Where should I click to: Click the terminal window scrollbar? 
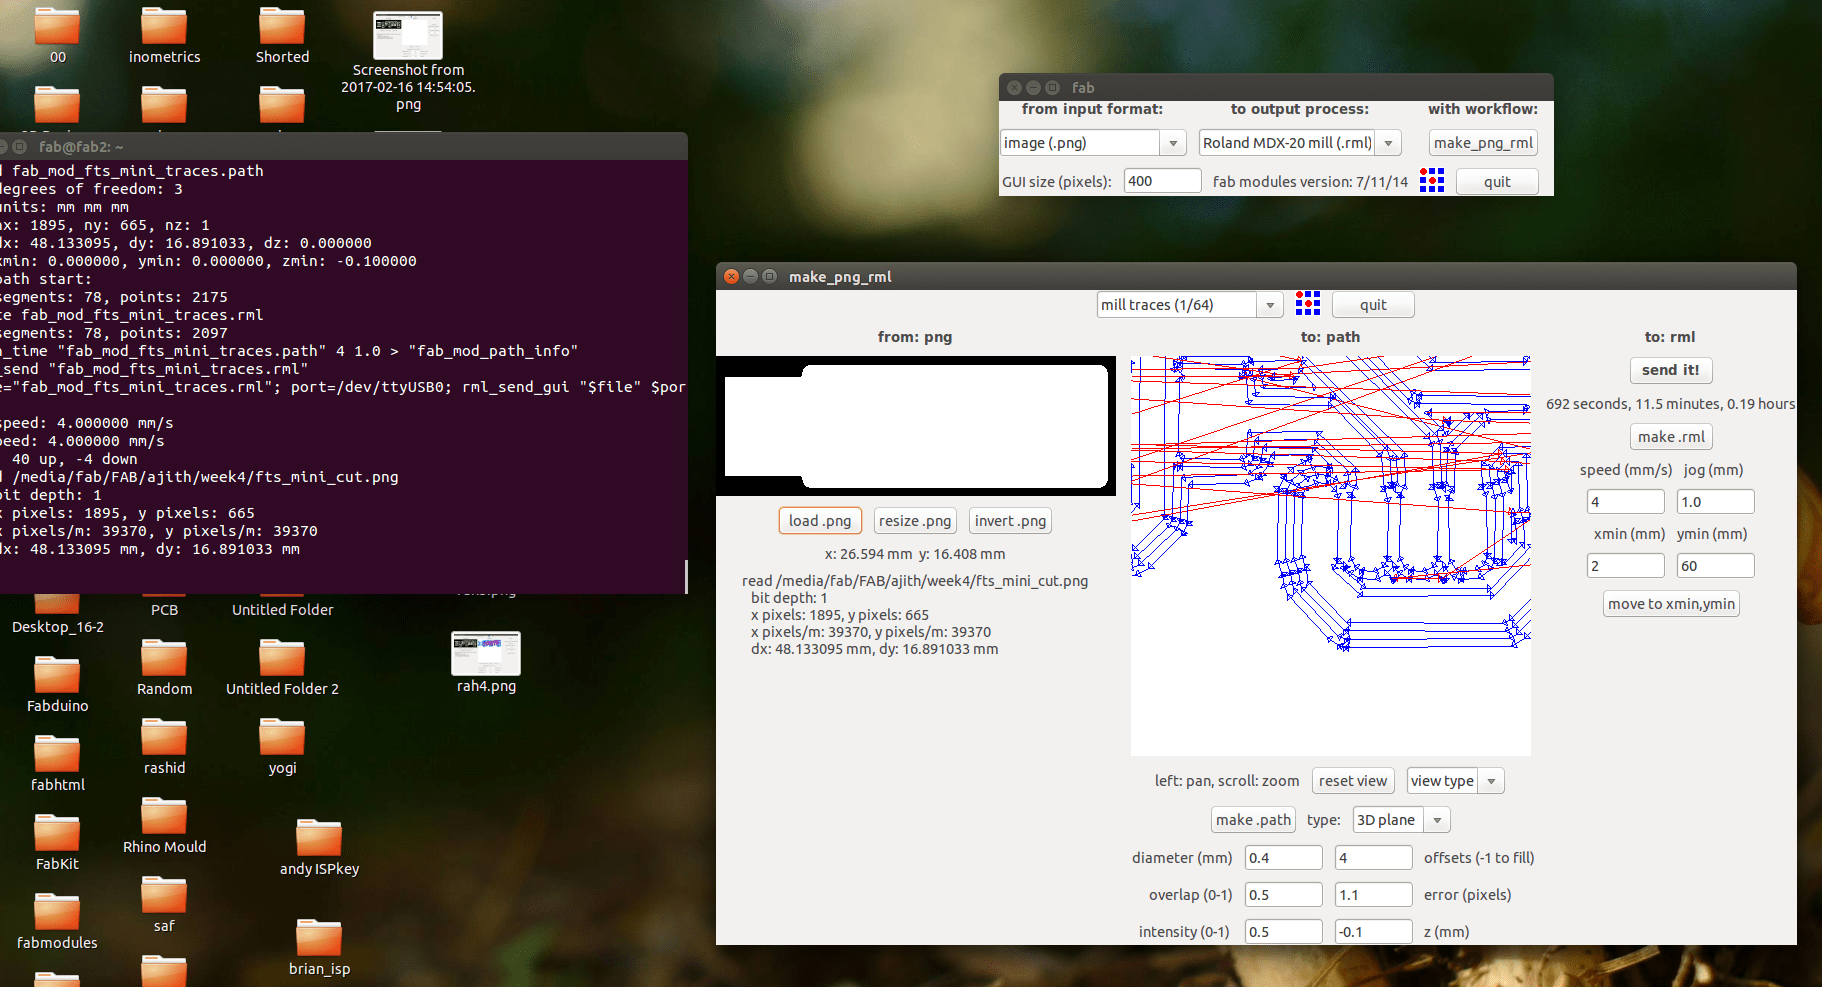685,576
